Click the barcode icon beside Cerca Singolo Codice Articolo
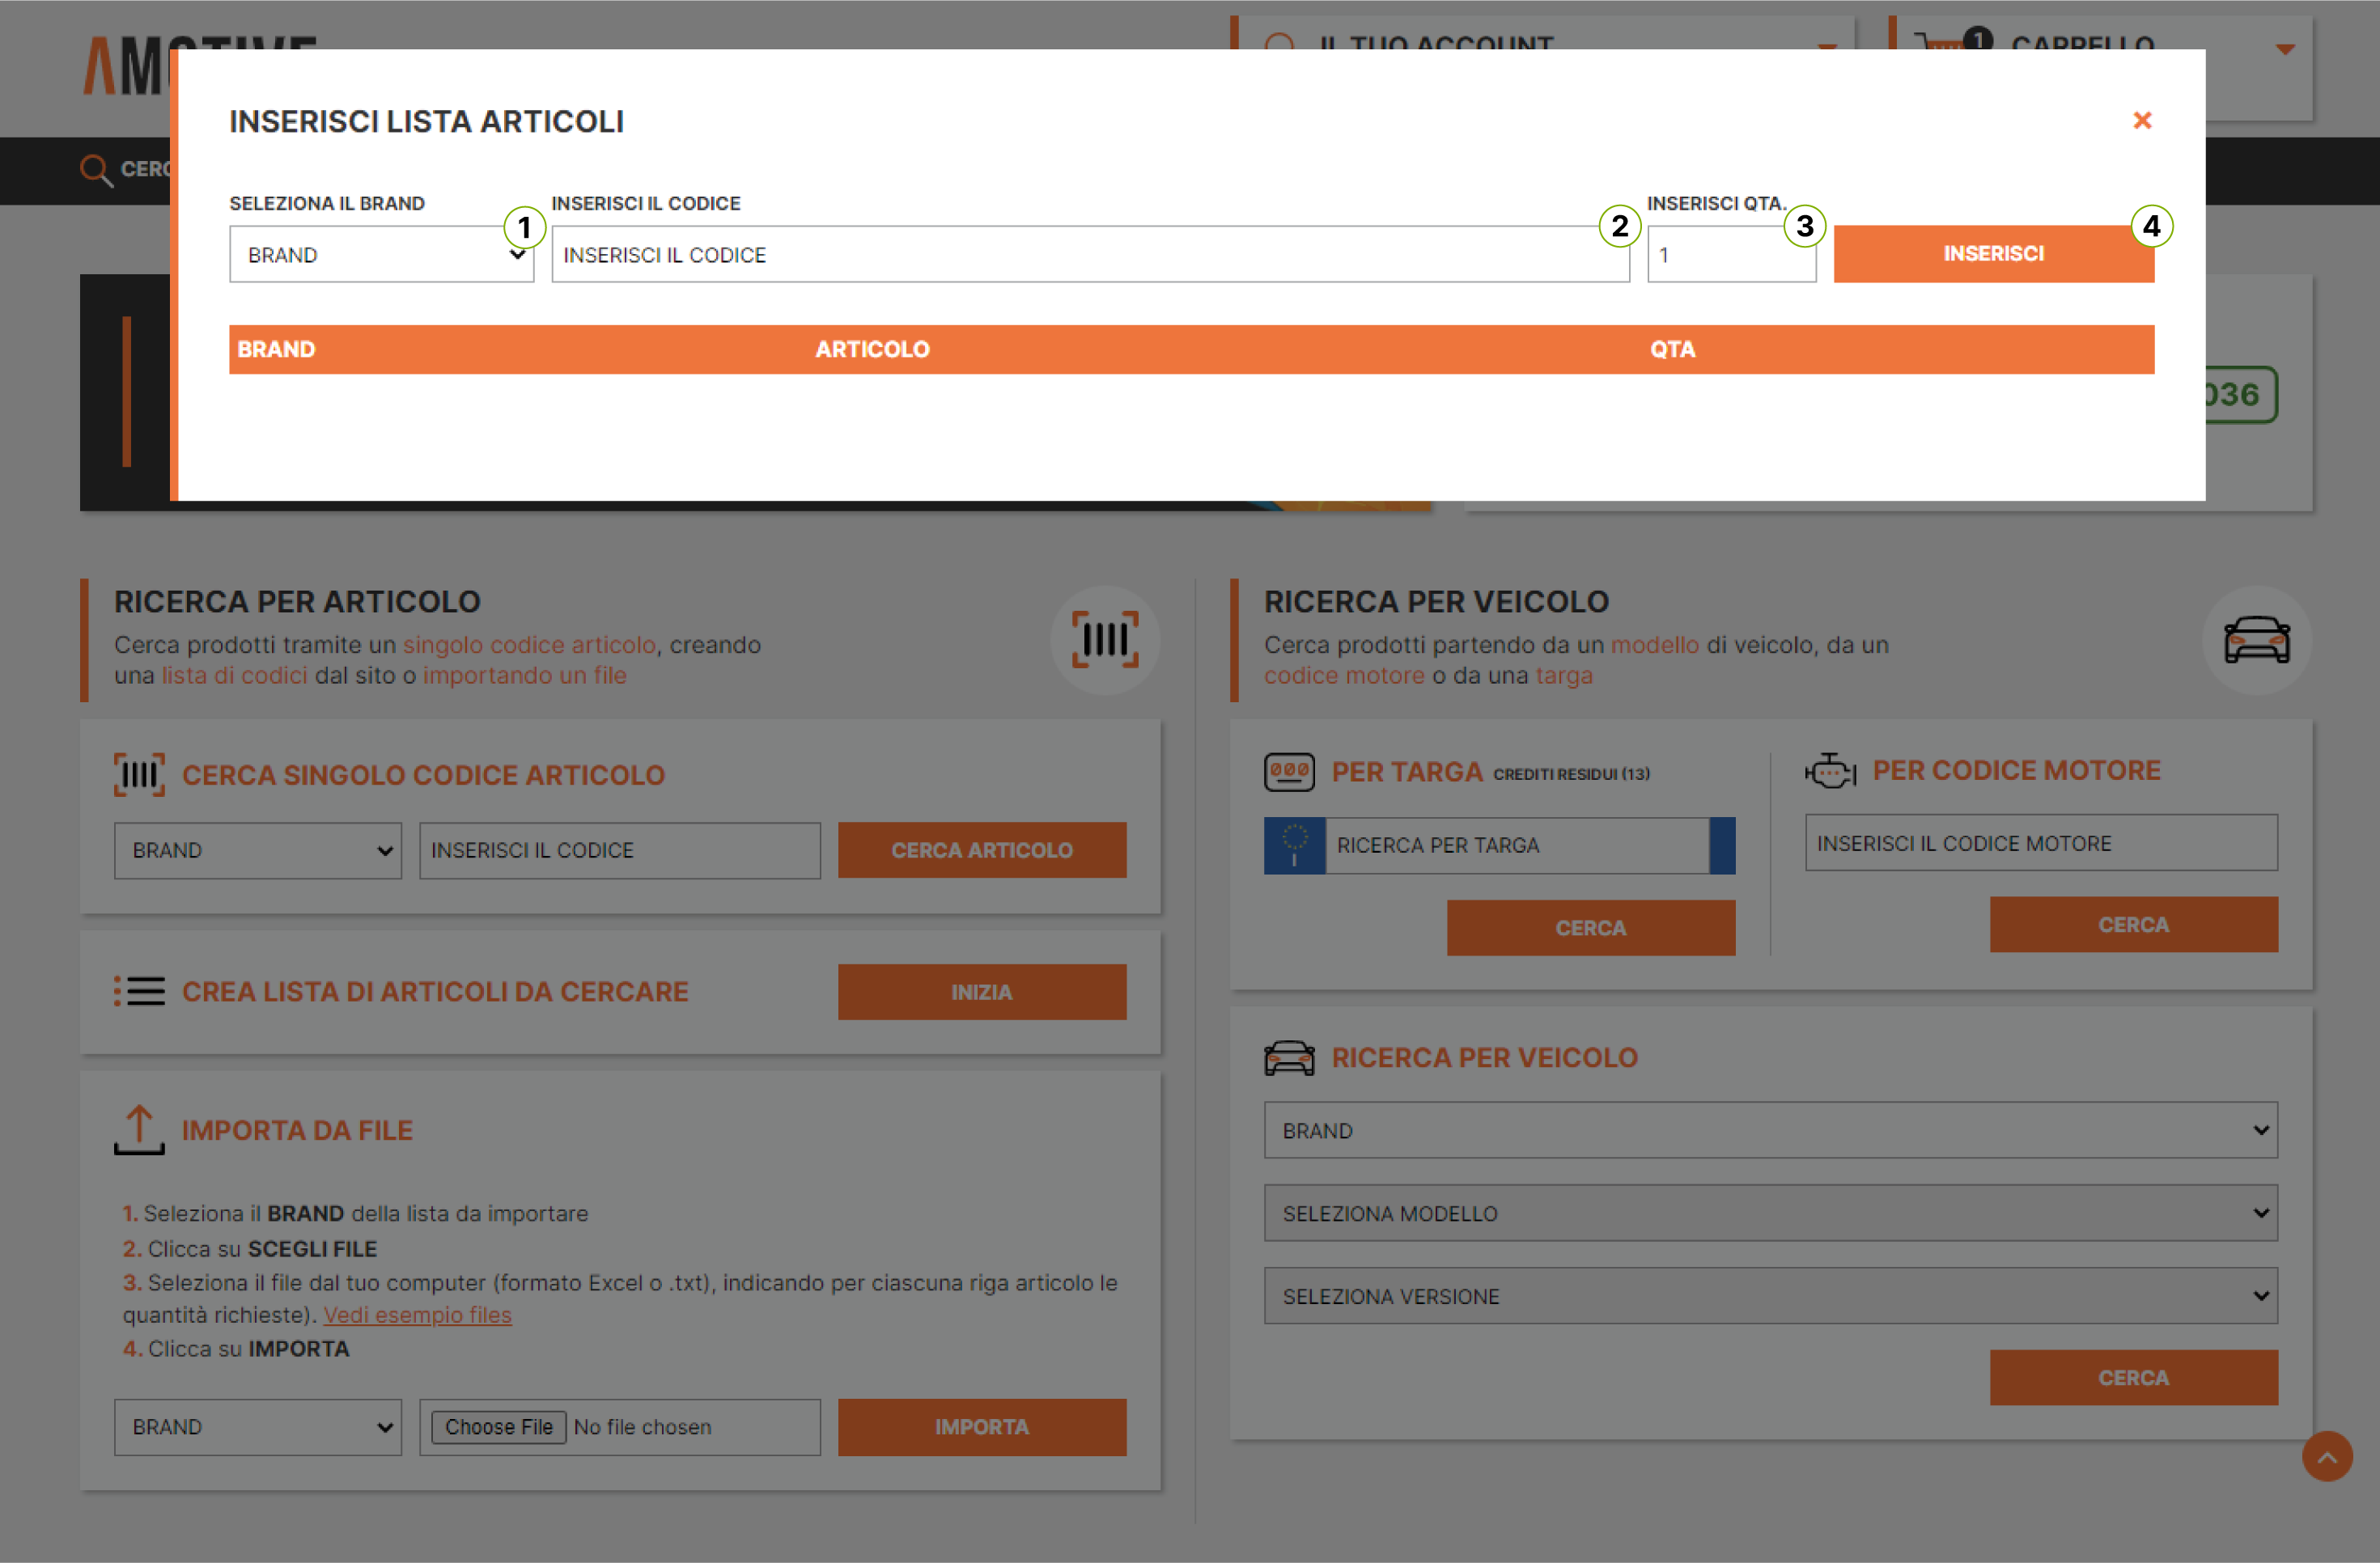The height and width of the screenshot is (1563, 2380). click(139, 775)
